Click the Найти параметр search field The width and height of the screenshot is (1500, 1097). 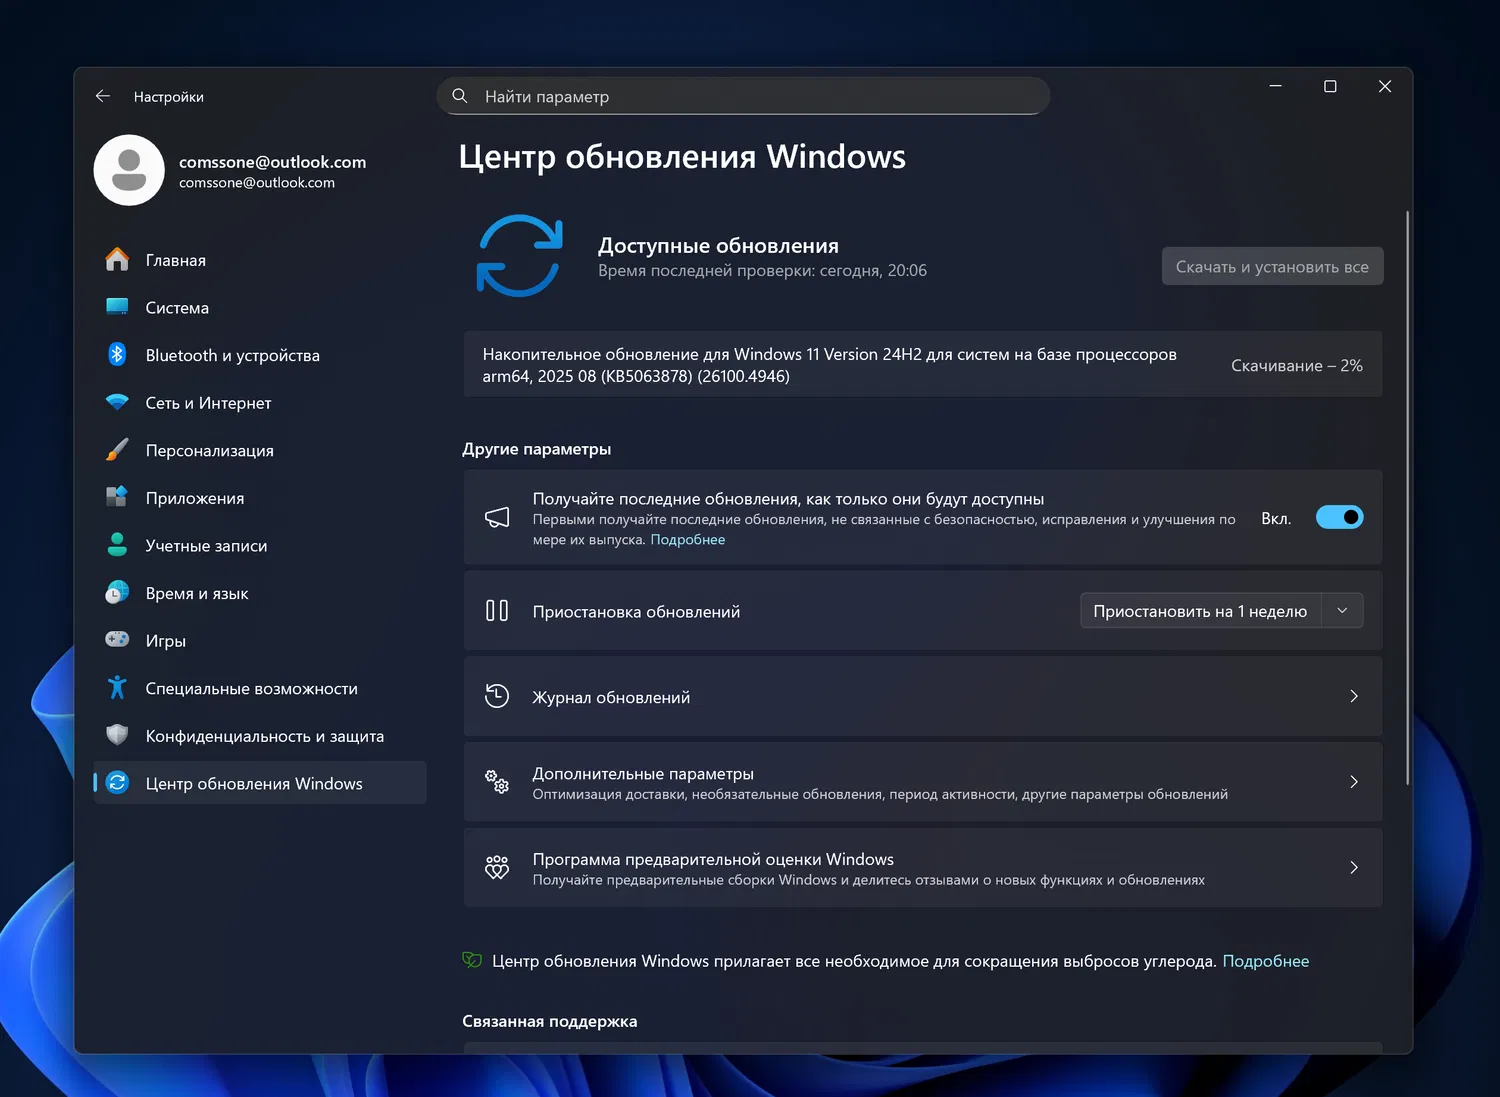coord(743,96)
